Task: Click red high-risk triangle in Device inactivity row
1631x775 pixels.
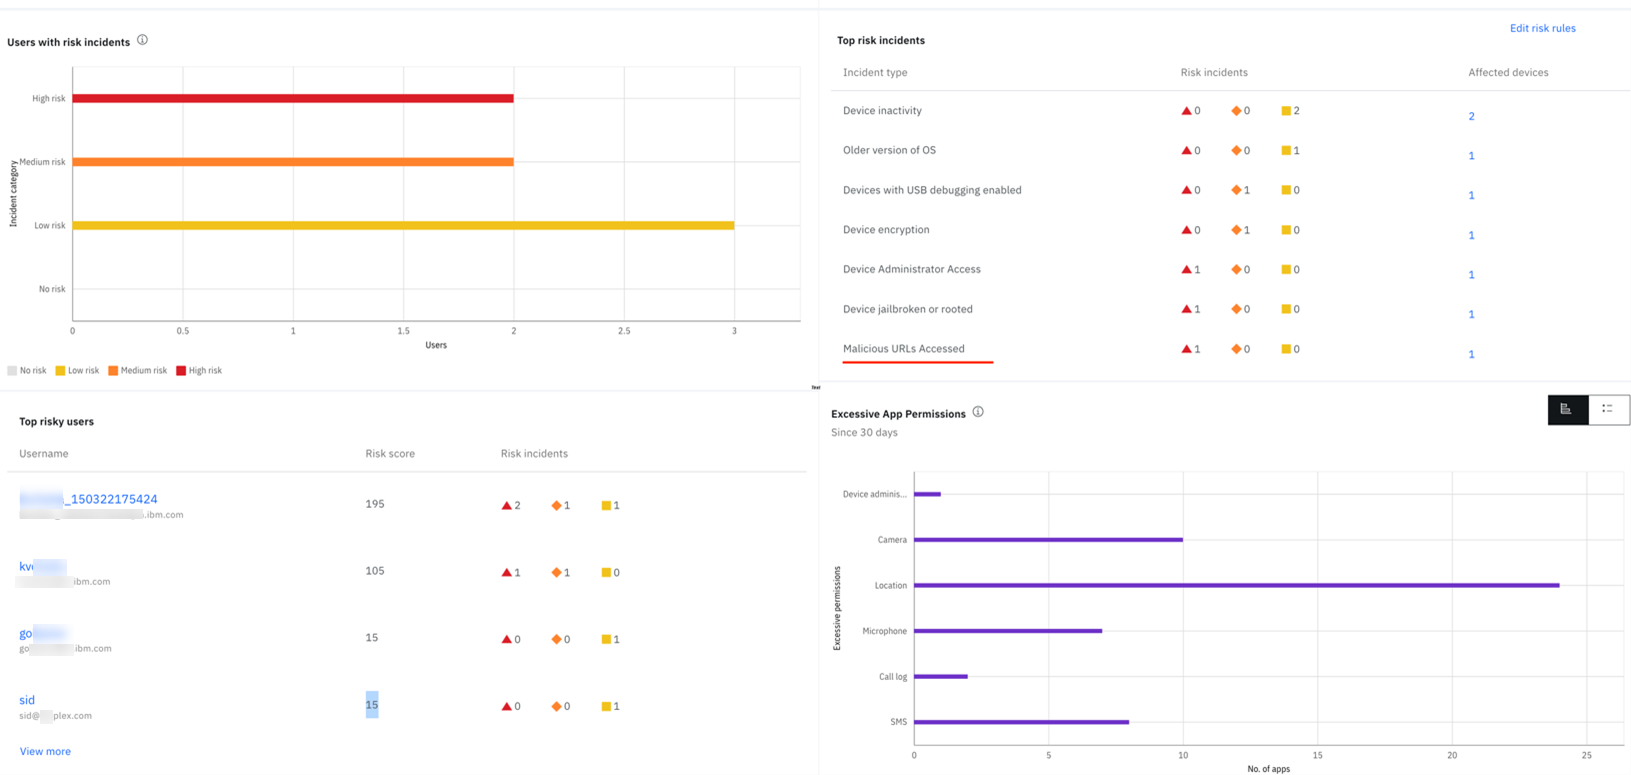Action: point(1186,111)
